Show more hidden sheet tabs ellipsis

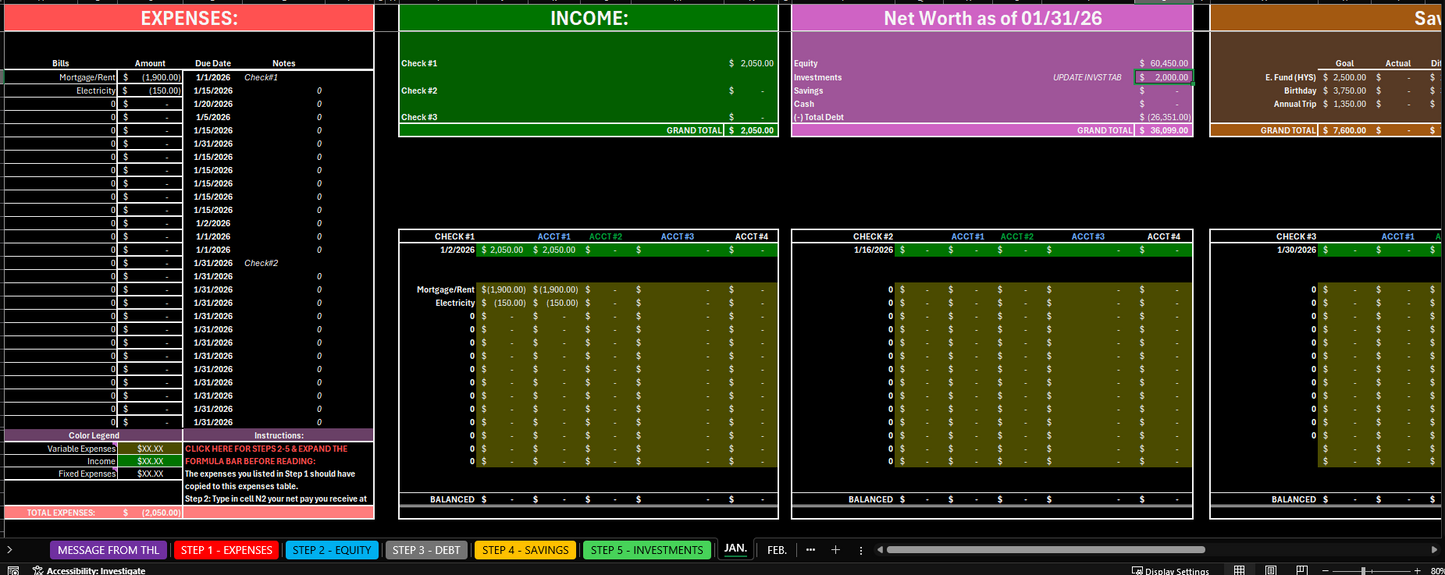tap(810, 550)
